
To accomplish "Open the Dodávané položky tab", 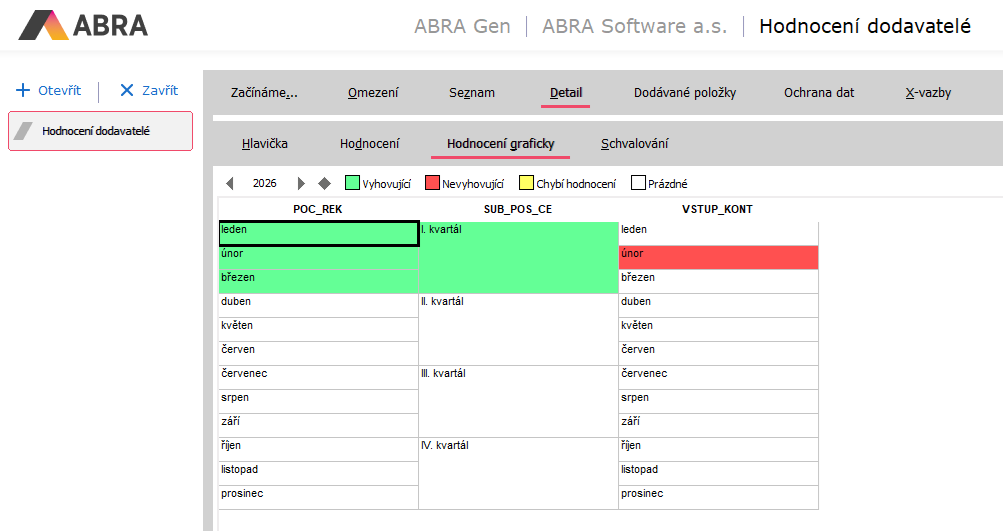I will click(x=684, y=93).
